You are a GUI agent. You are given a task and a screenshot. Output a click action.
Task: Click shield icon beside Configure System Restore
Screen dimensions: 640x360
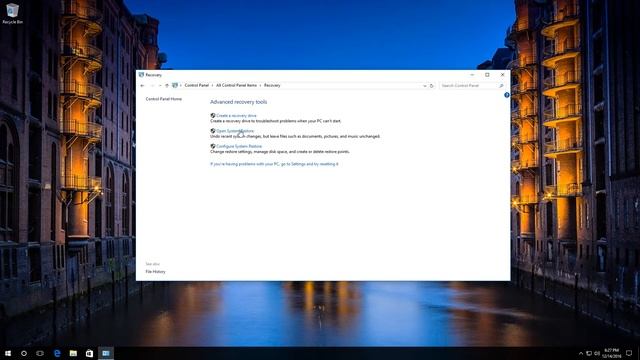click(x=213, y=146)
